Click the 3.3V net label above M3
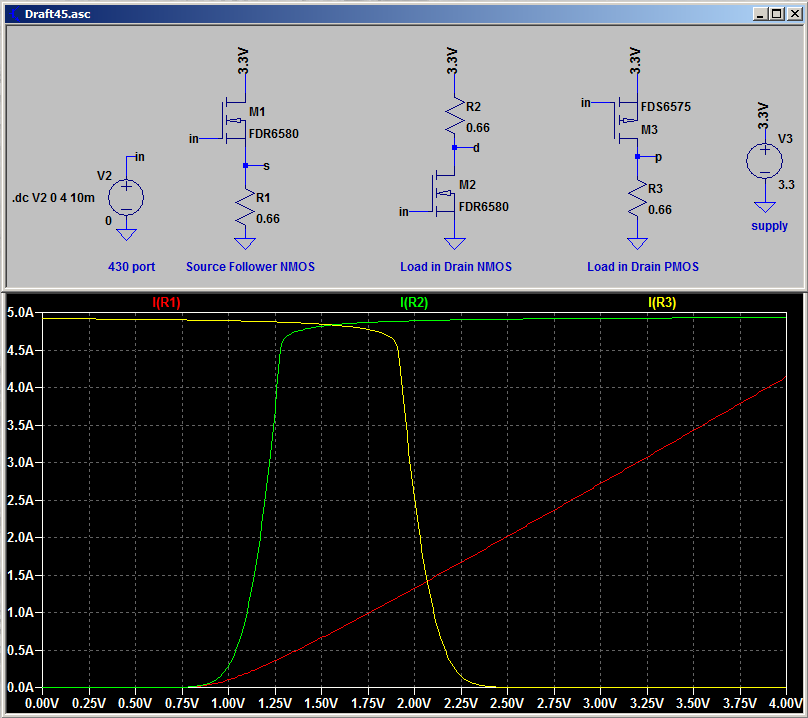The height and width of the screenshot is (718, 808). click(x=635, y=61)
